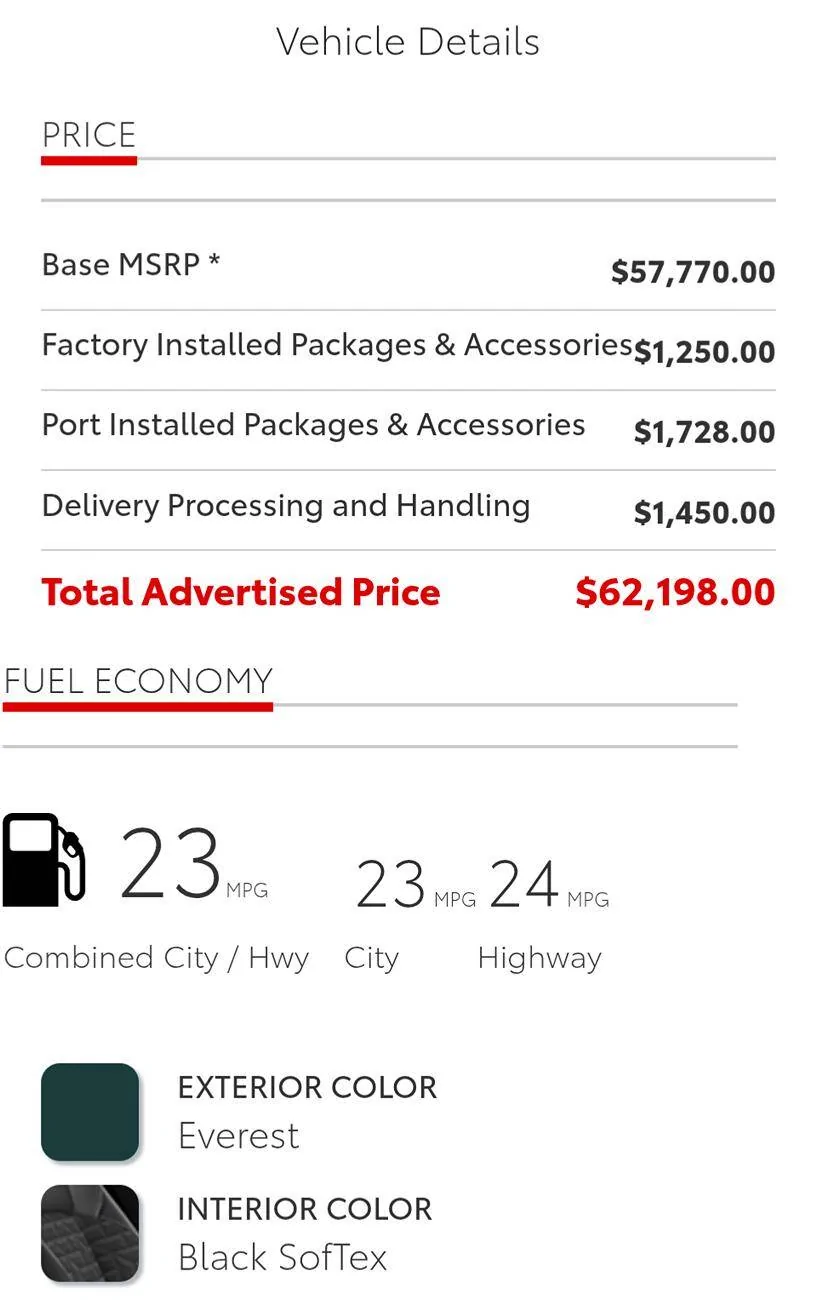Click the EXTERIOR COLOR label

pyautogui.click(x=307, y=1088)
